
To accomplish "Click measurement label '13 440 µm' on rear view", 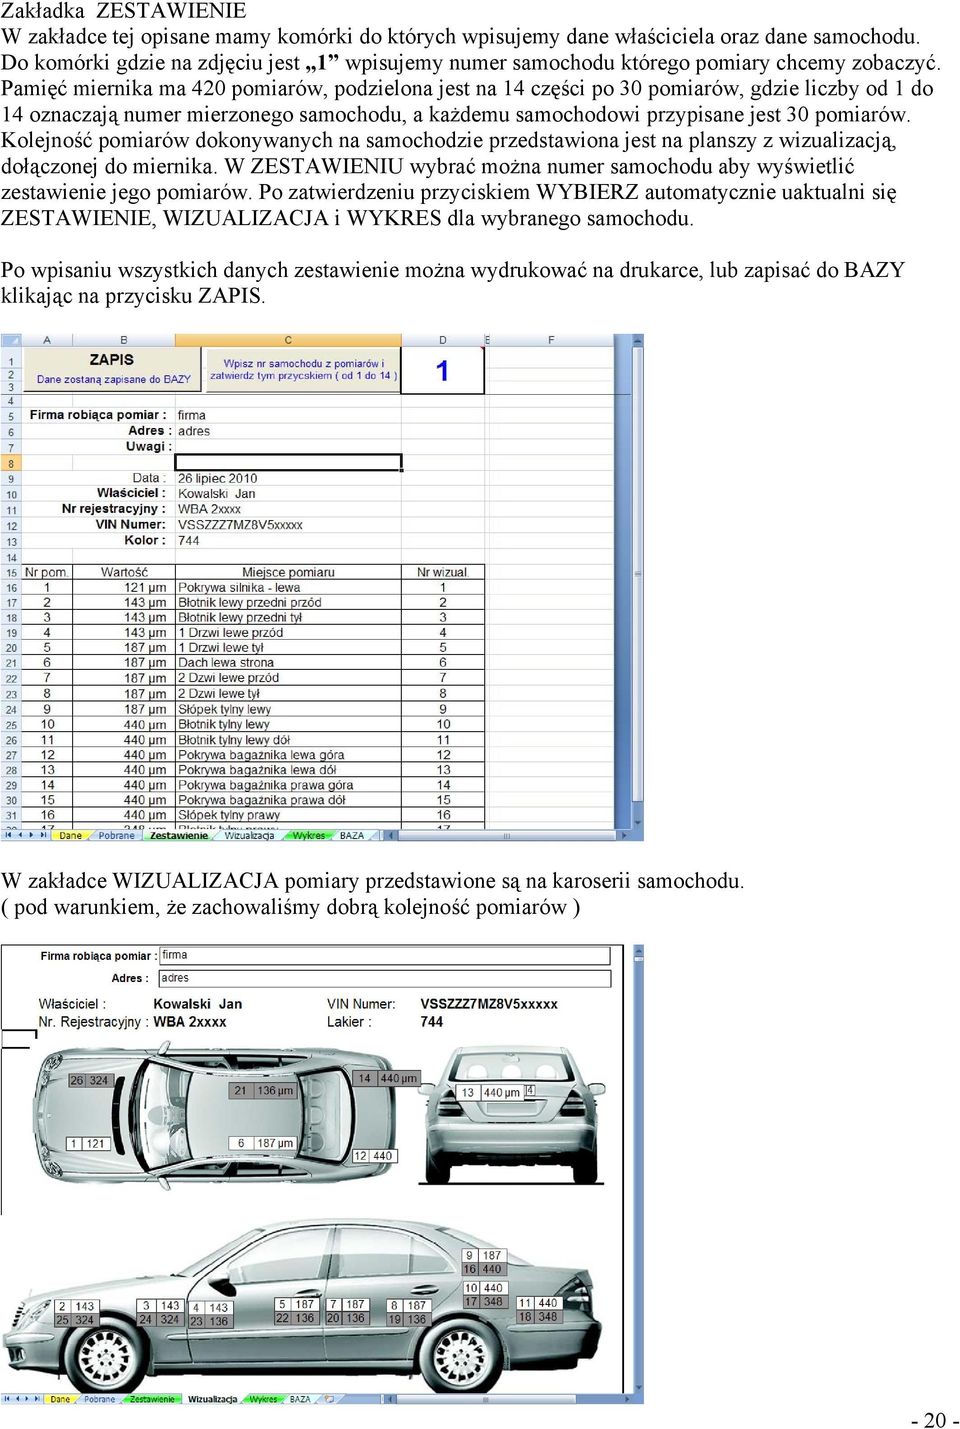I will 490,1093.
